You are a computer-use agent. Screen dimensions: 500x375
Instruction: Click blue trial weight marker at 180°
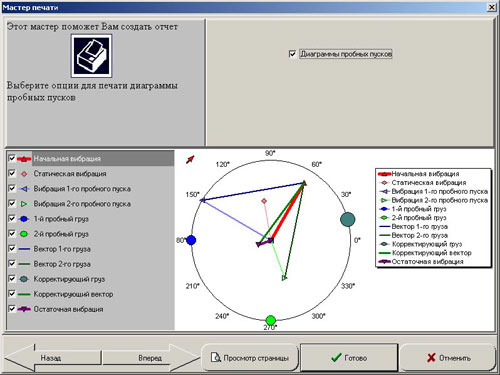(191, 240)
